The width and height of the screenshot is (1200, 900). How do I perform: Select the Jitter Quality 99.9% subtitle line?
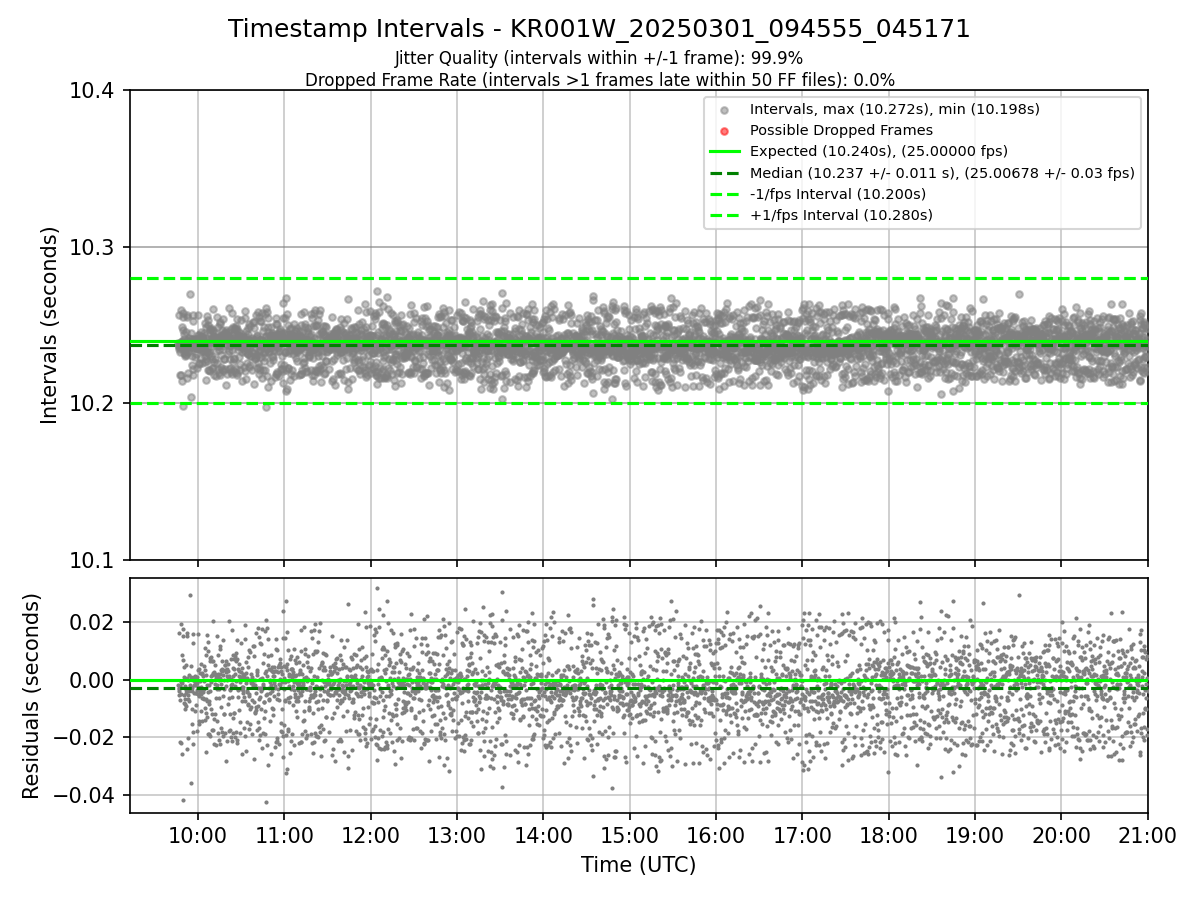coord(599,59)
